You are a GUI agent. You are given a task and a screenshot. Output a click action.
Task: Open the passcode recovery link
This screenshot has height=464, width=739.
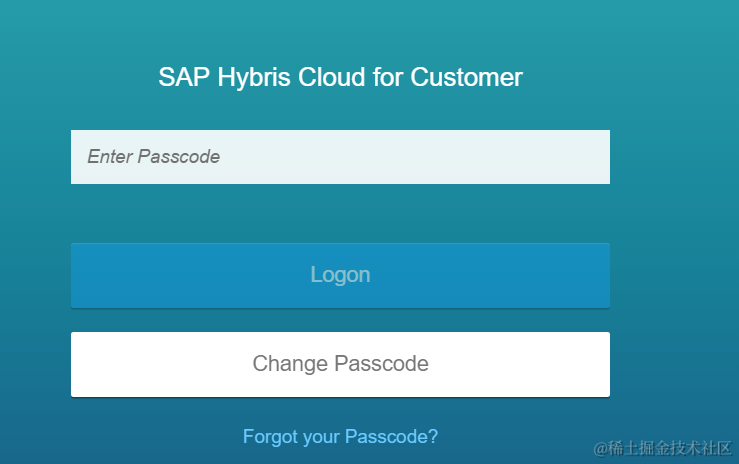(x=340, y=437)
